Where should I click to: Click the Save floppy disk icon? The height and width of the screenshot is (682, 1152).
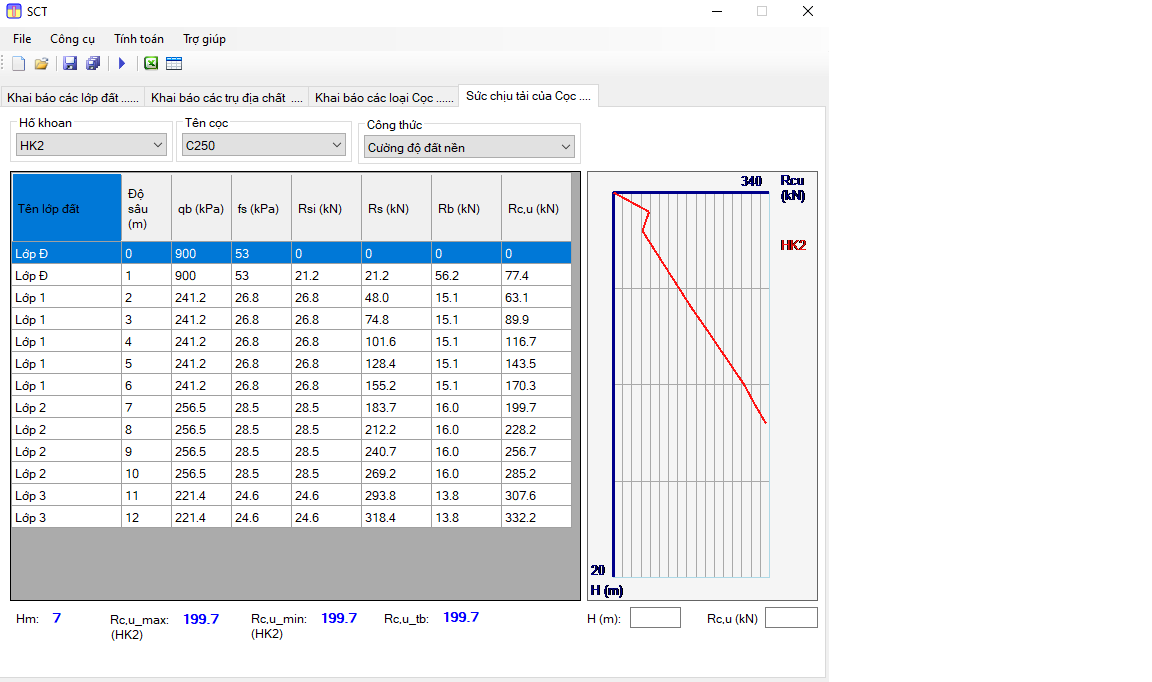point(70,64)
